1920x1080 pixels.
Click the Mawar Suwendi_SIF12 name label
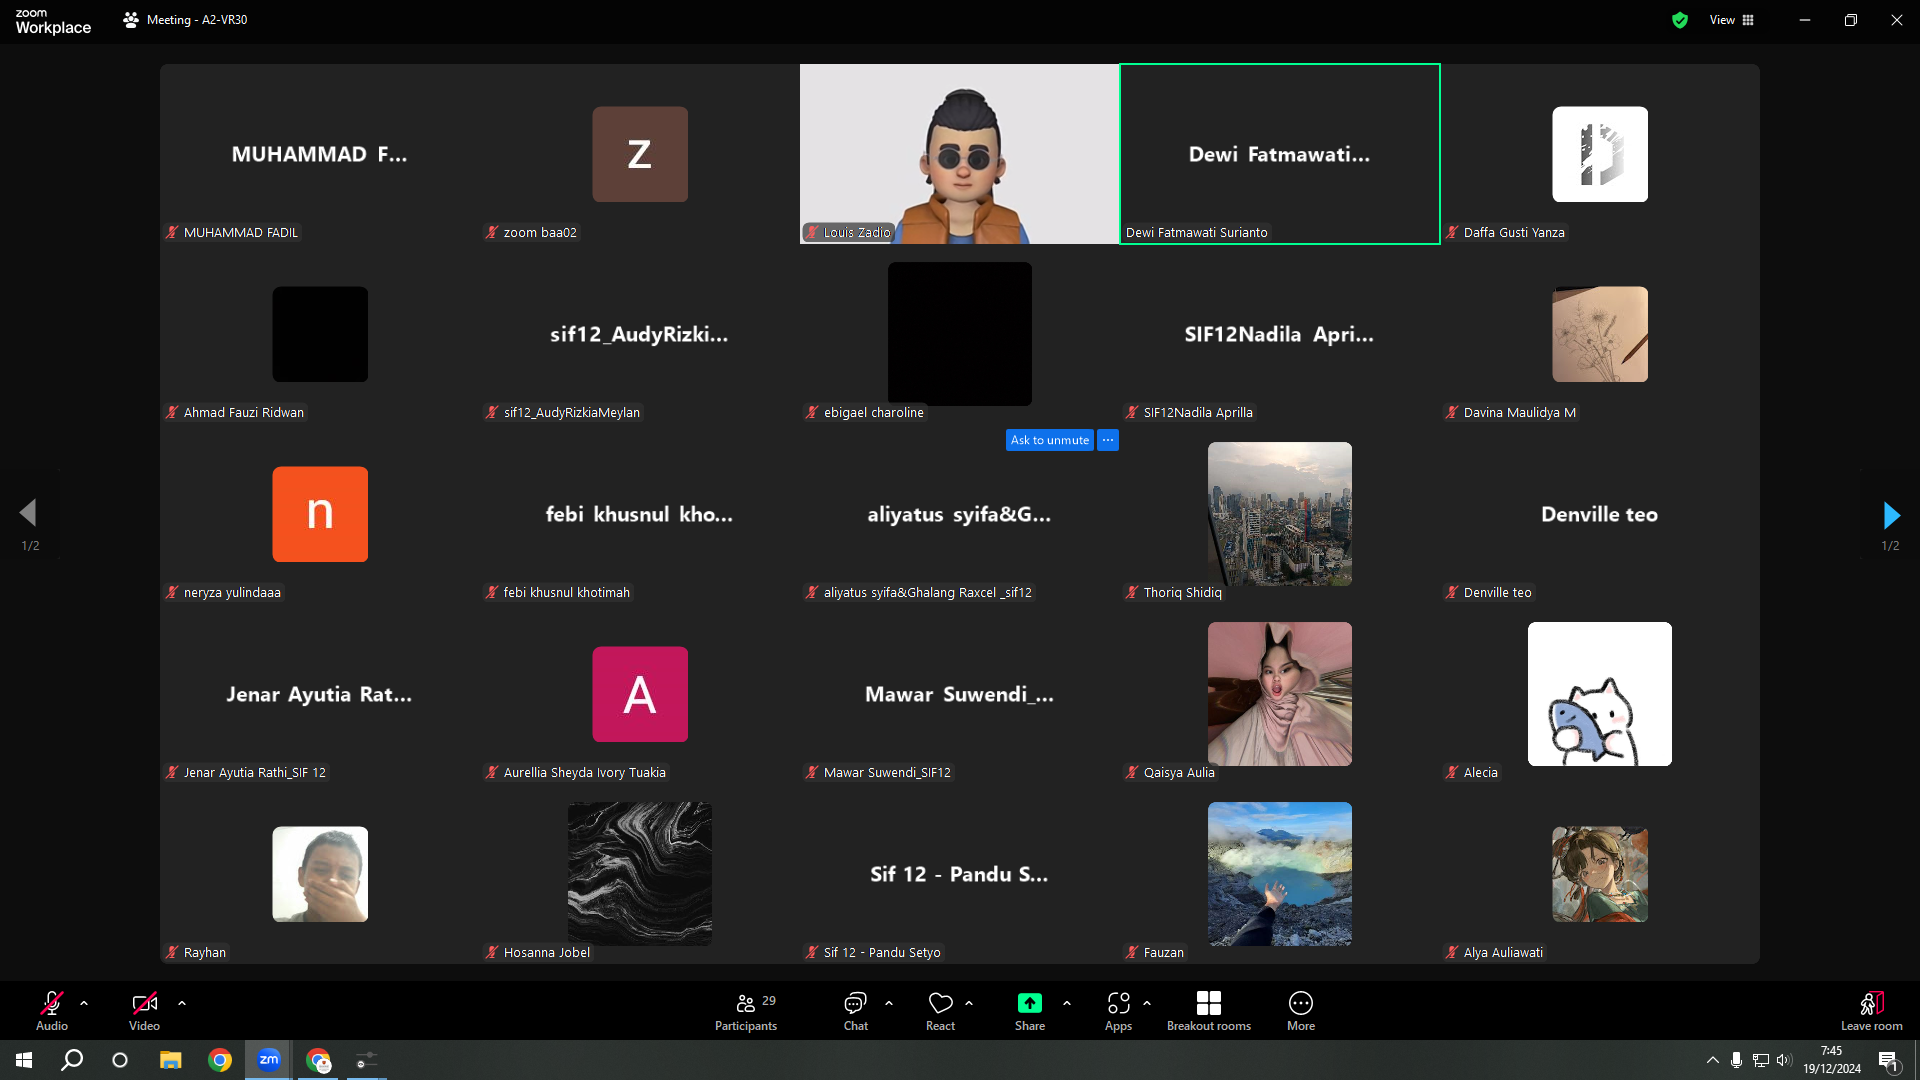[x=887, y=772]
